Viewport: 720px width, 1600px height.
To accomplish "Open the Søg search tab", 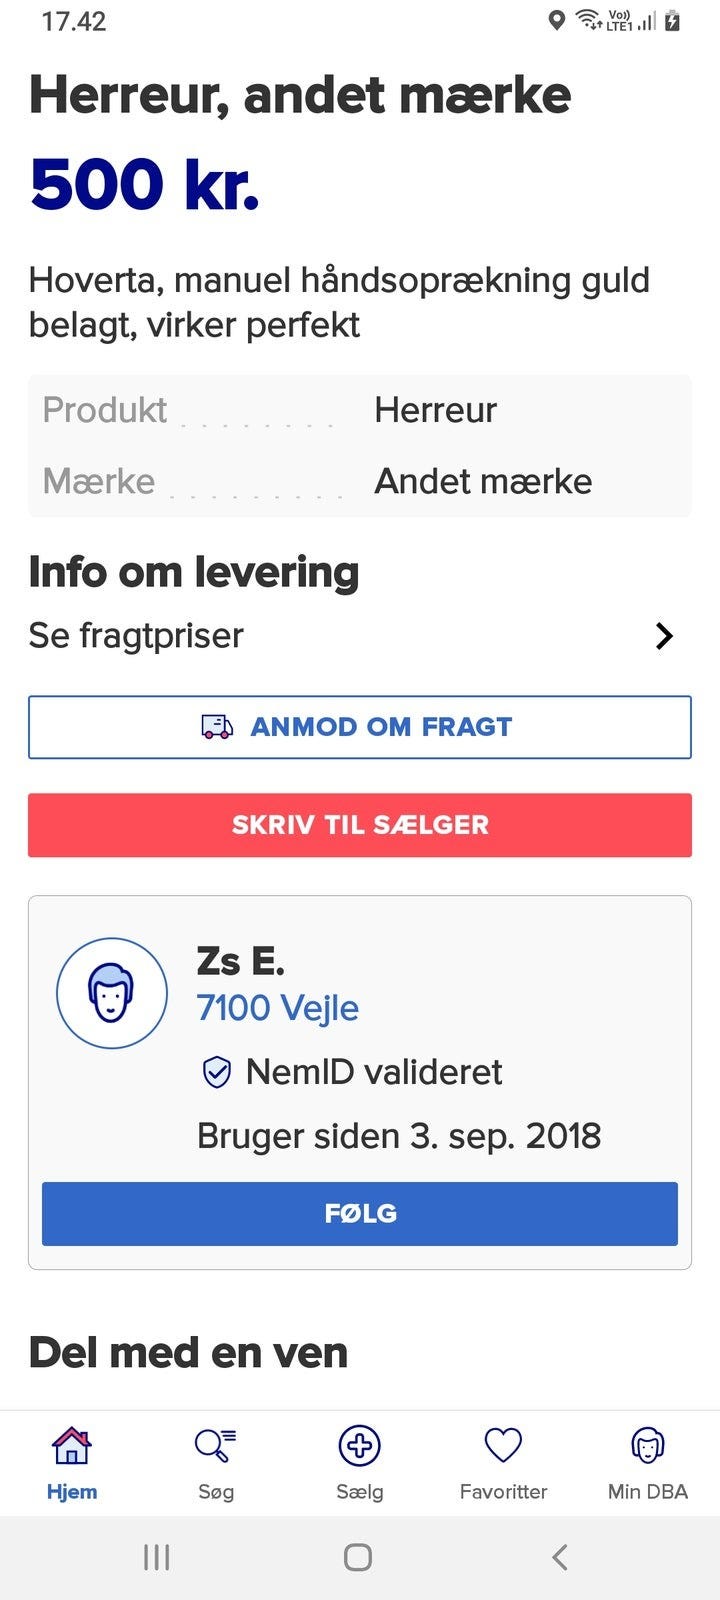I will pos(215,1446).
